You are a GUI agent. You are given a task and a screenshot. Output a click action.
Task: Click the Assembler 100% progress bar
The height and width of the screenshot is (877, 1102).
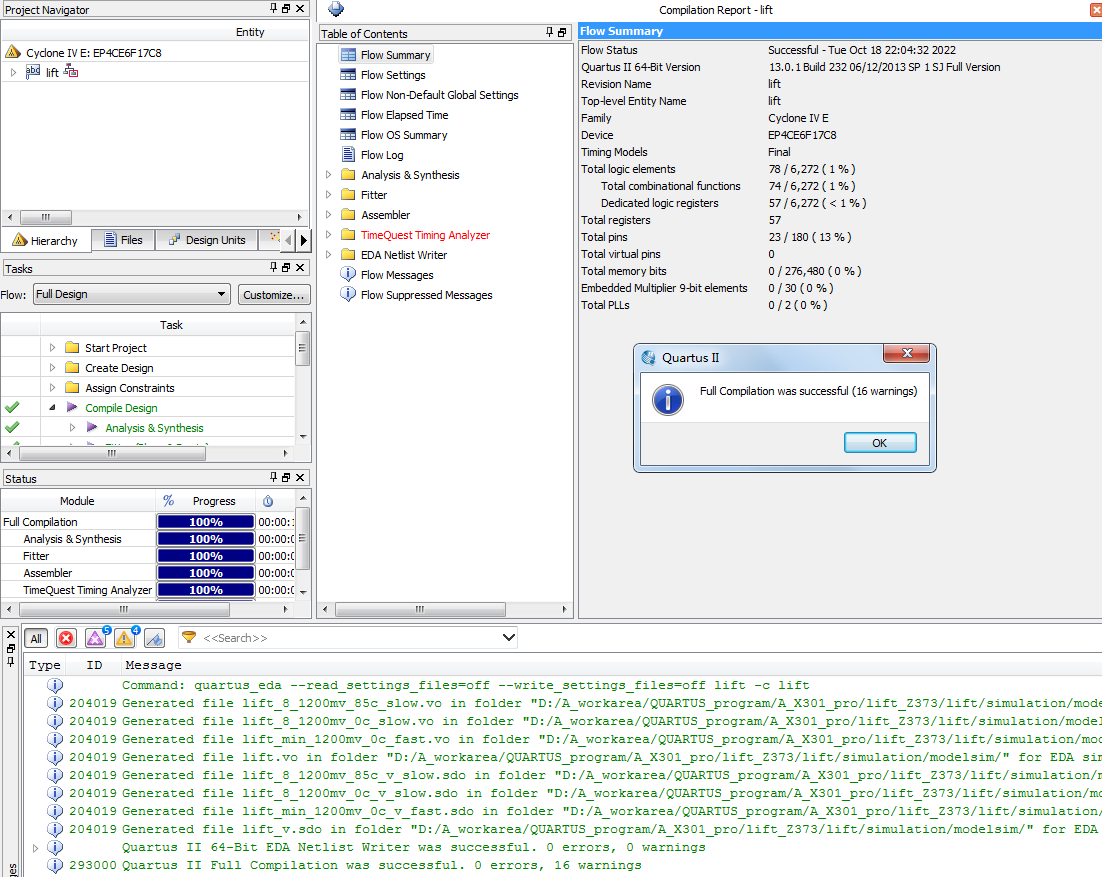206,573
